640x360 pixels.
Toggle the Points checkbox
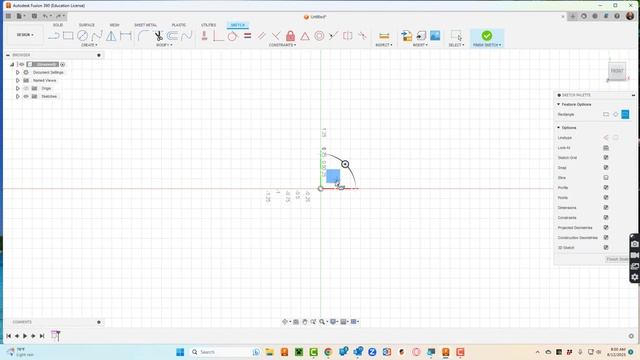(606, 198)
